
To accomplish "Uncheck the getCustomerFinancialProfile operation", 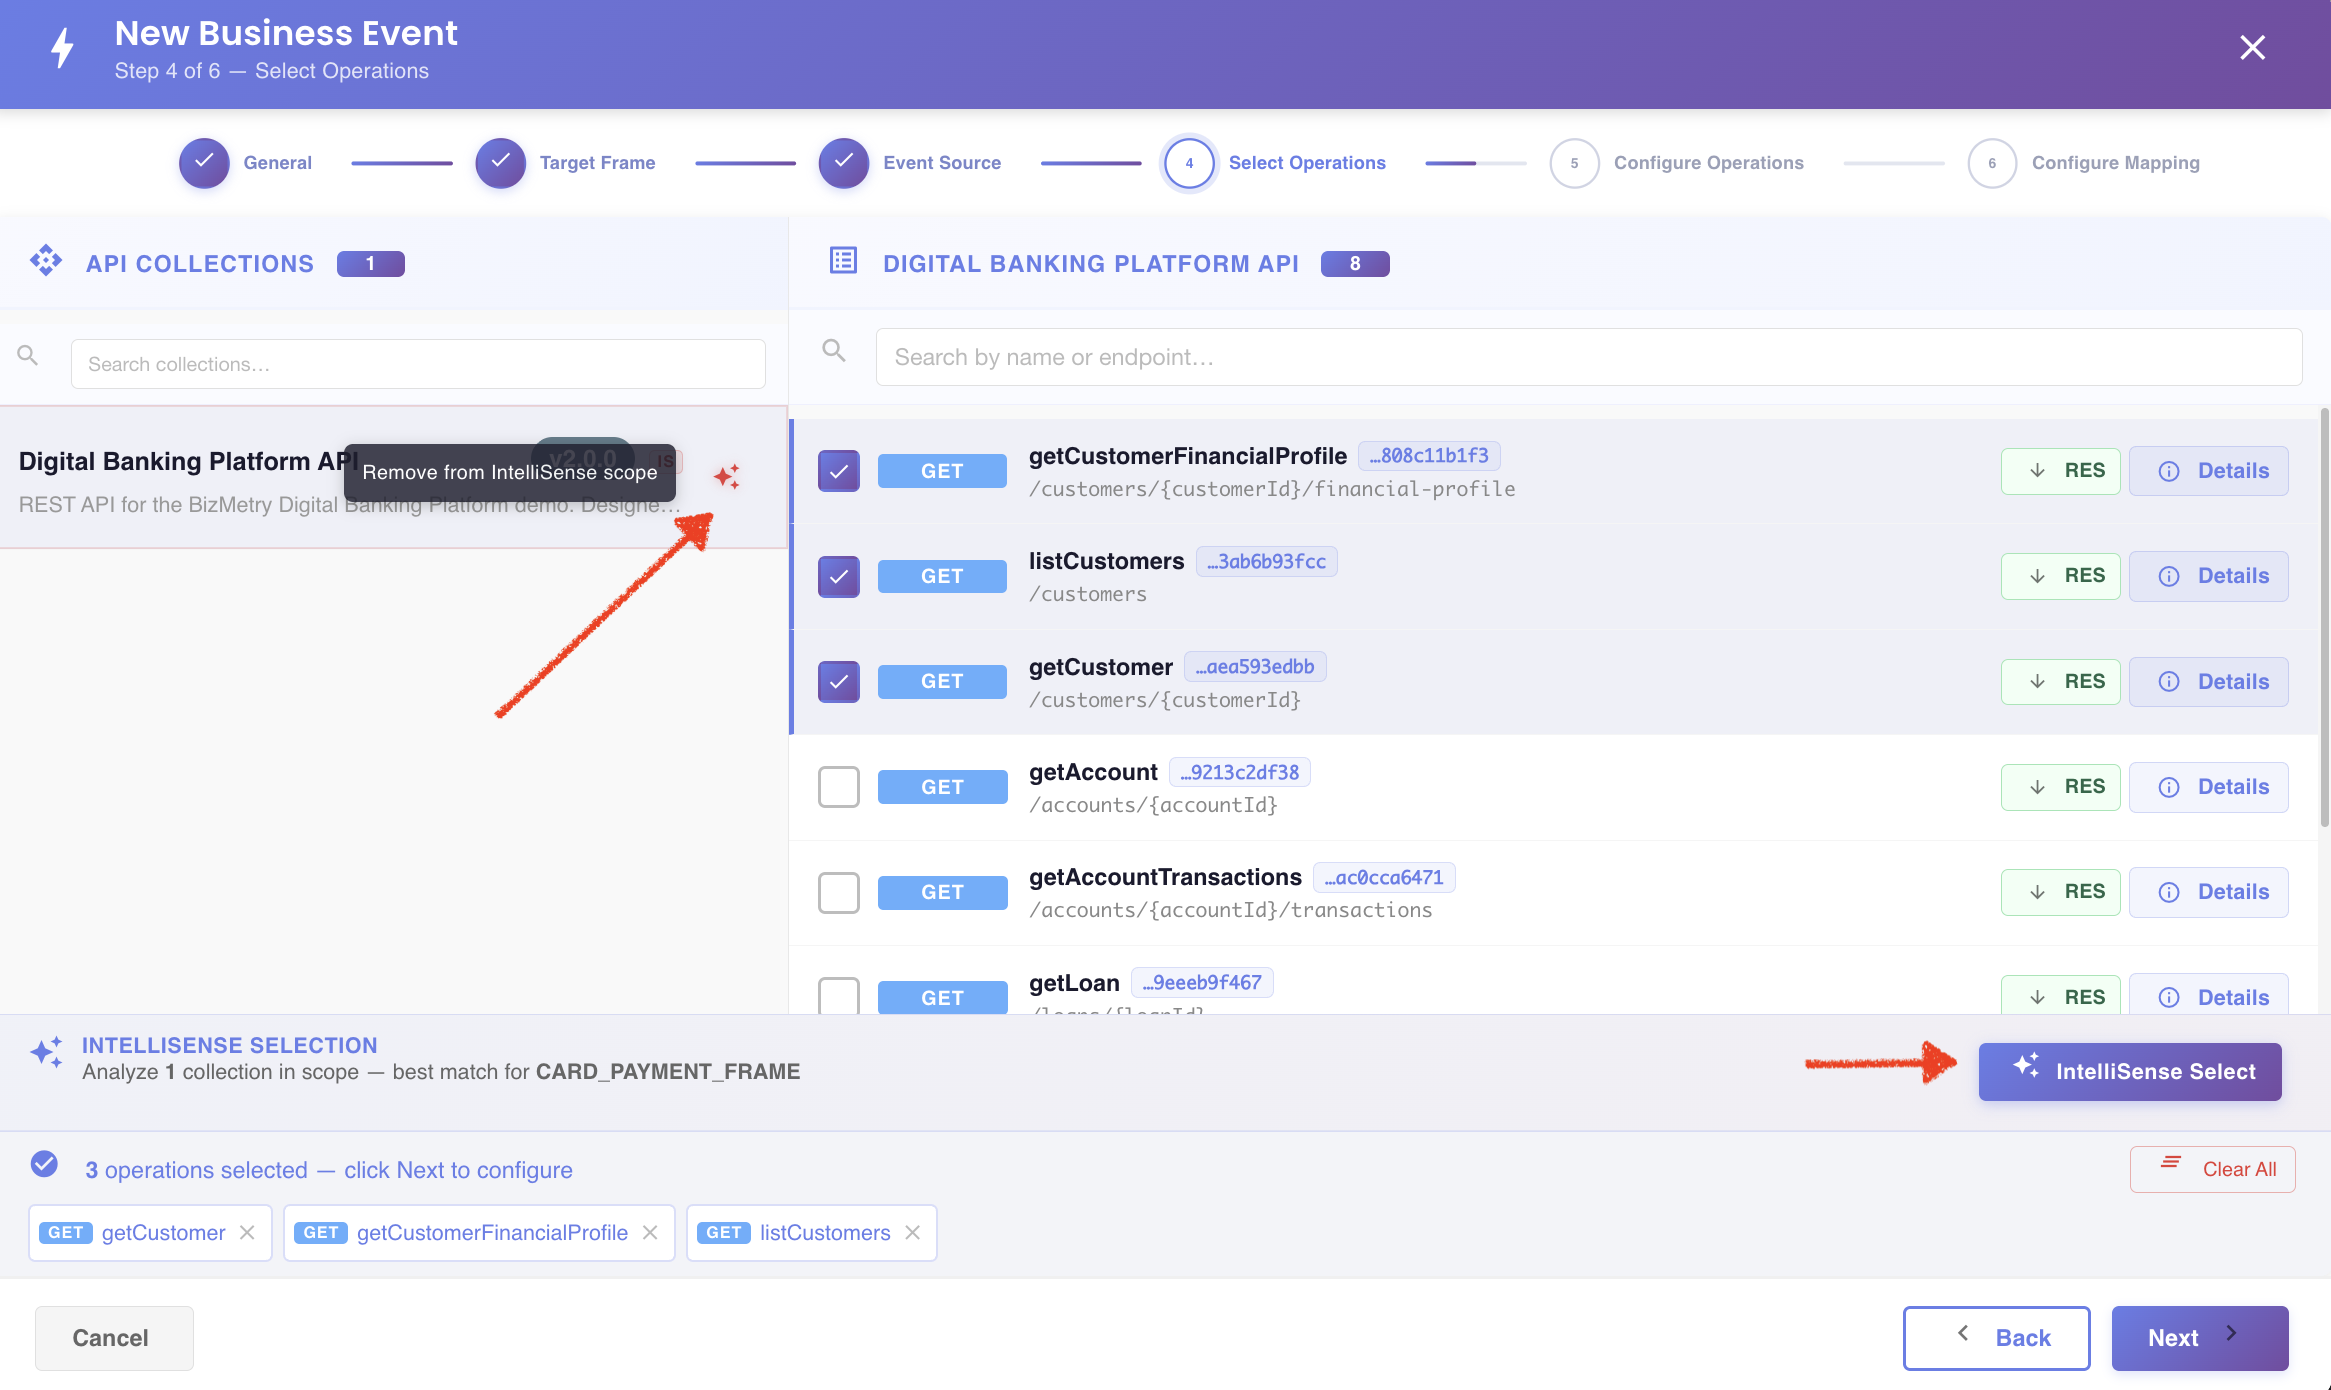I will coord(839,471).
